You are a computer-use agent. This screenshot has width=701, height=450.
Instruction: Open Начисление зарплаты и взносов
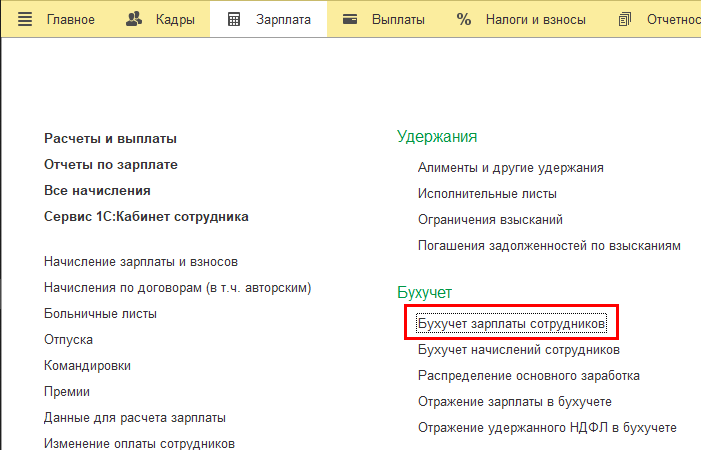point(140,262)
